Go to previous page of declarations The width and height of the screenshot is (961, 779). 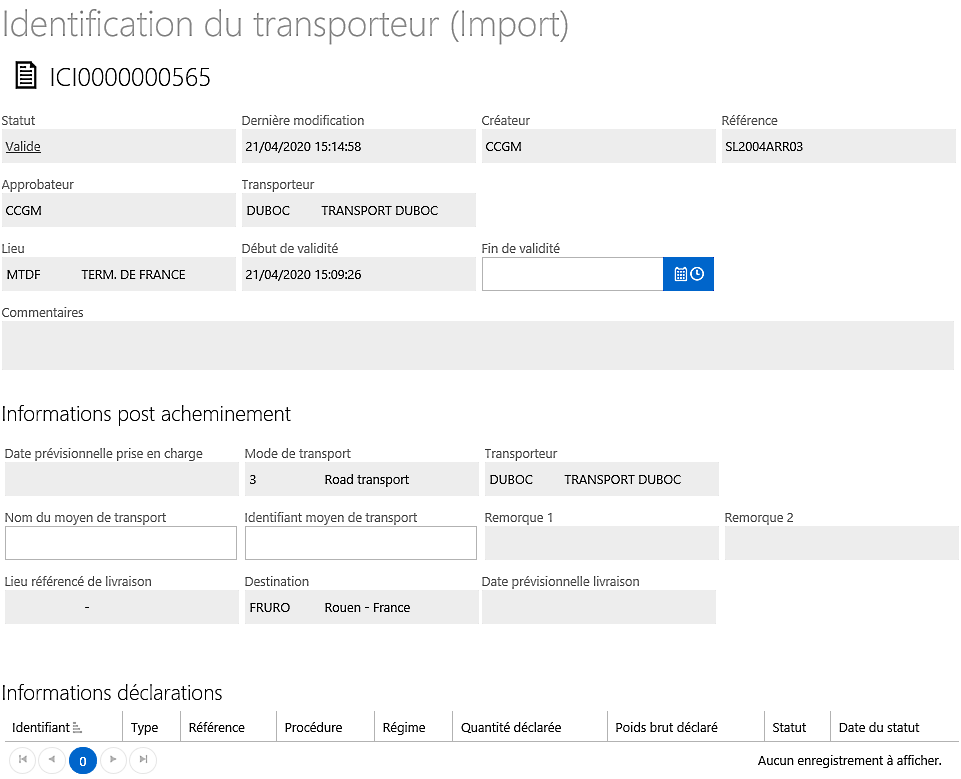(52, 760)
